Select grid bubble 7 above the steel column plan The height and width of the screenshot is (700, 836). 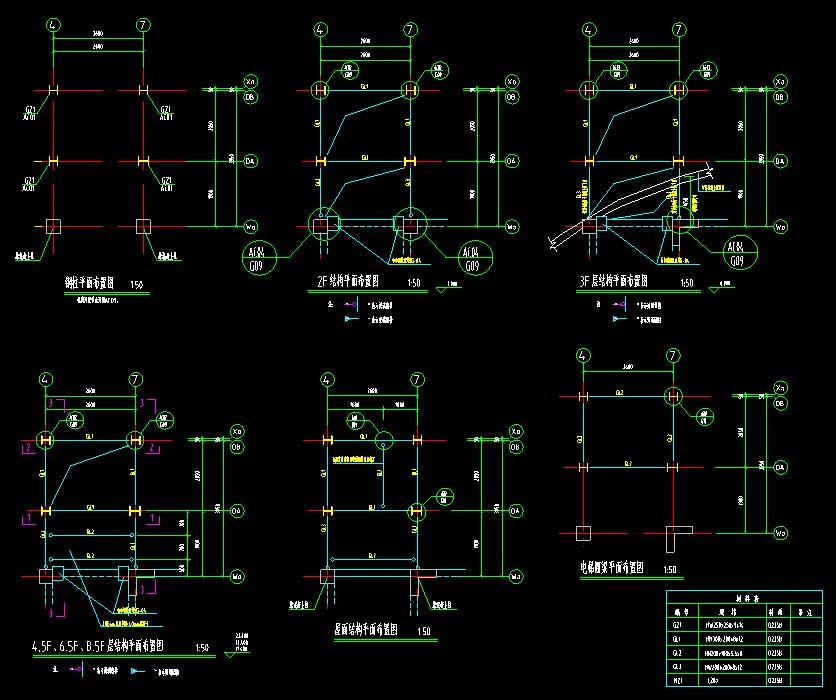145,23
